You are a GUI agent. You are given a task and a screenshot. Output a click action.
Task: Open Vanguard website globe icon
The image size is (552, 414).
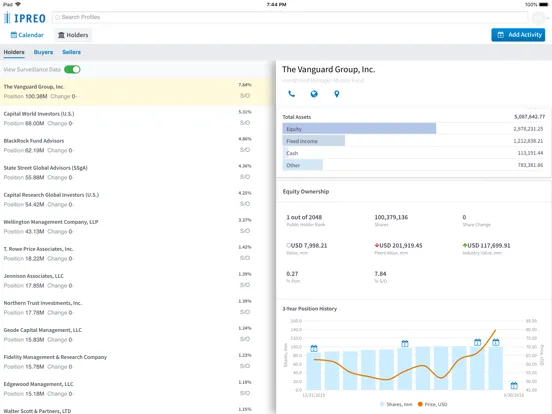[x=314, y=94]
